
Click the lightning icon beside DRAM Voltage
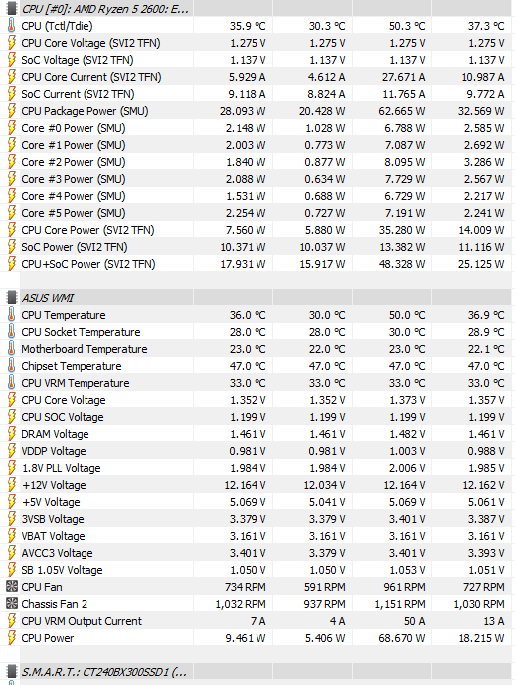tap(11, 434)
